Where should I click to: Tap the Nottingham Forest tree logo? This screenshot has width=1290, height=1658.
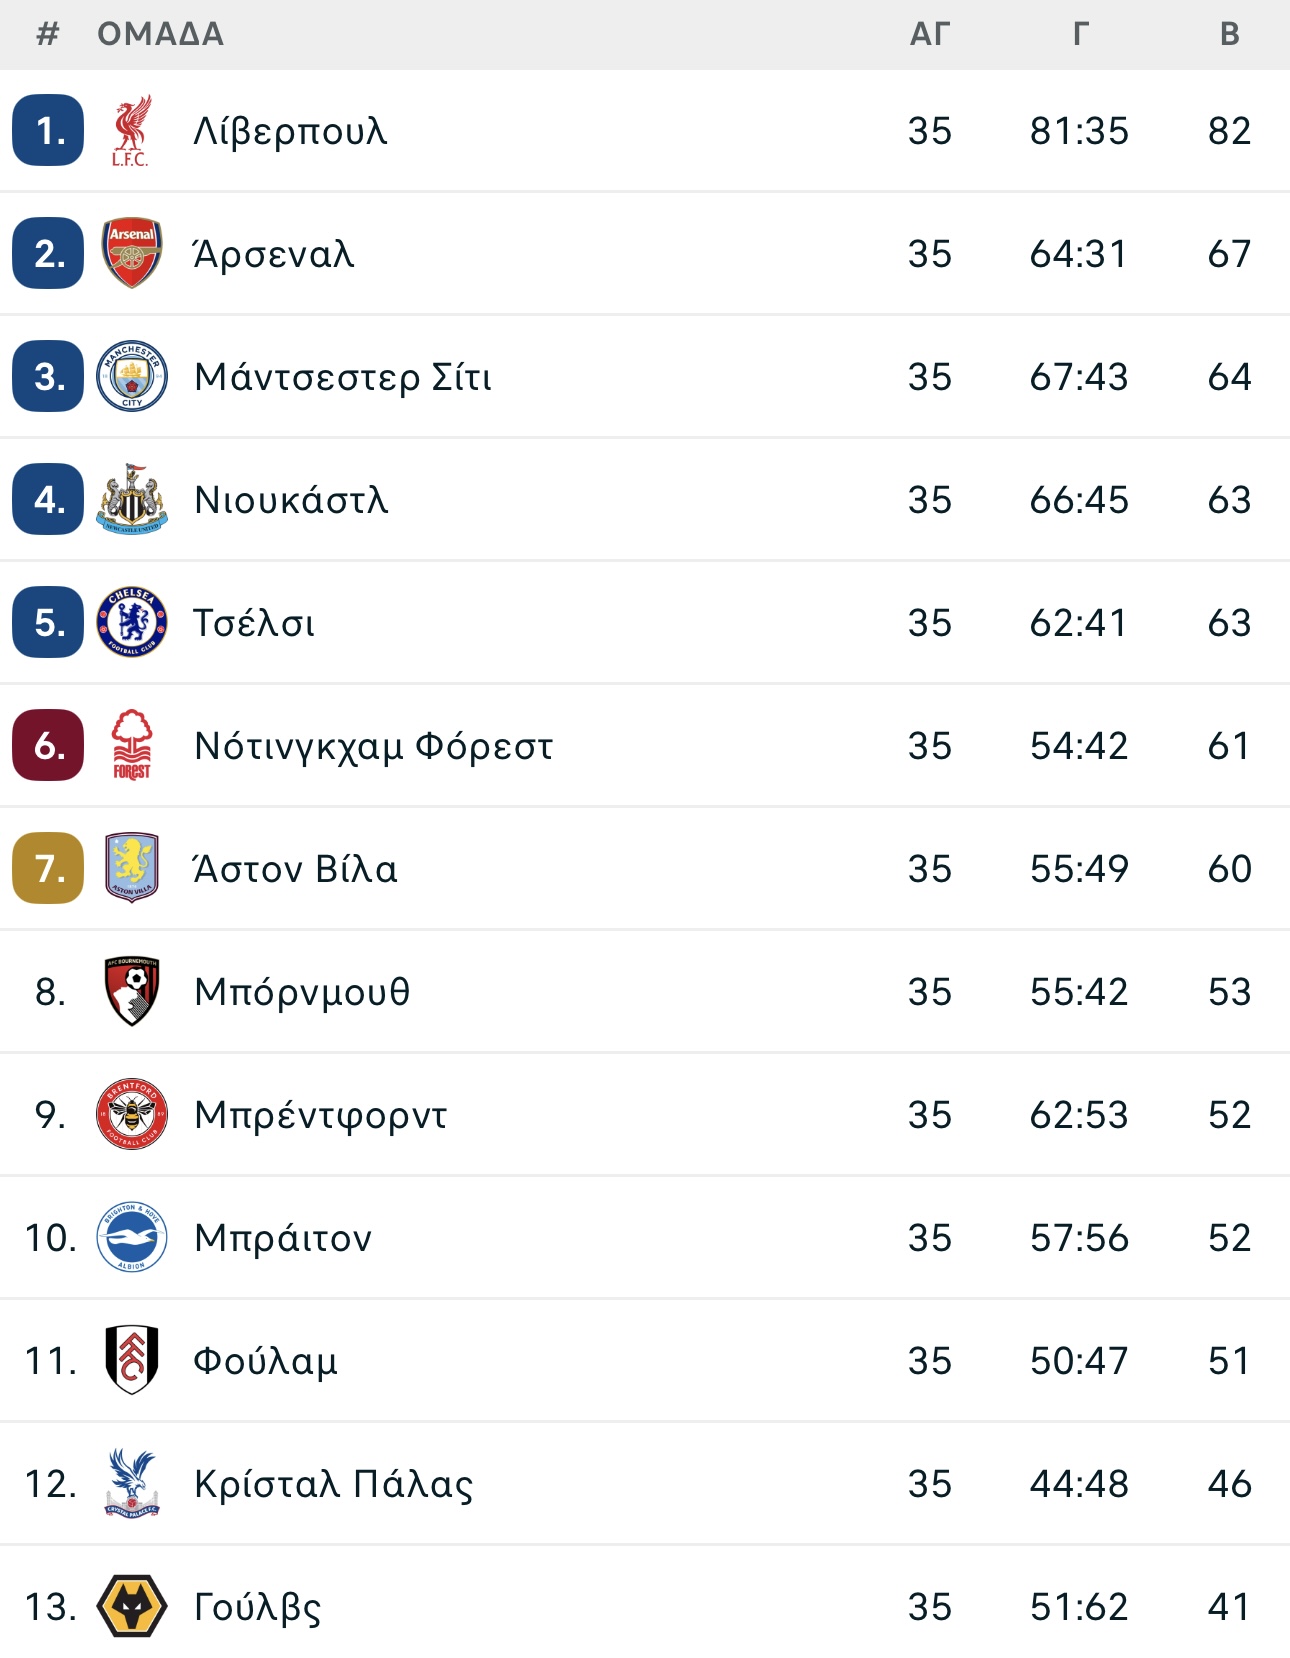(x=132, y=745)
